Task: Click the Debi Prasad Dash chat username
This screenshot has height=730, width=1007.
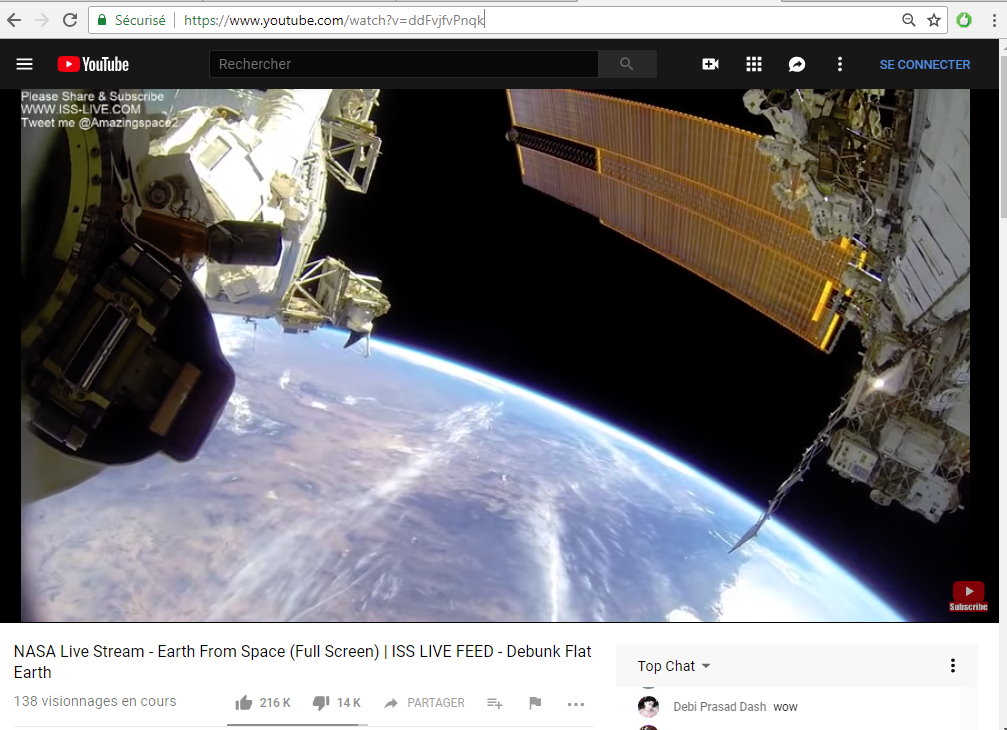Action: (x=719, y=707)
